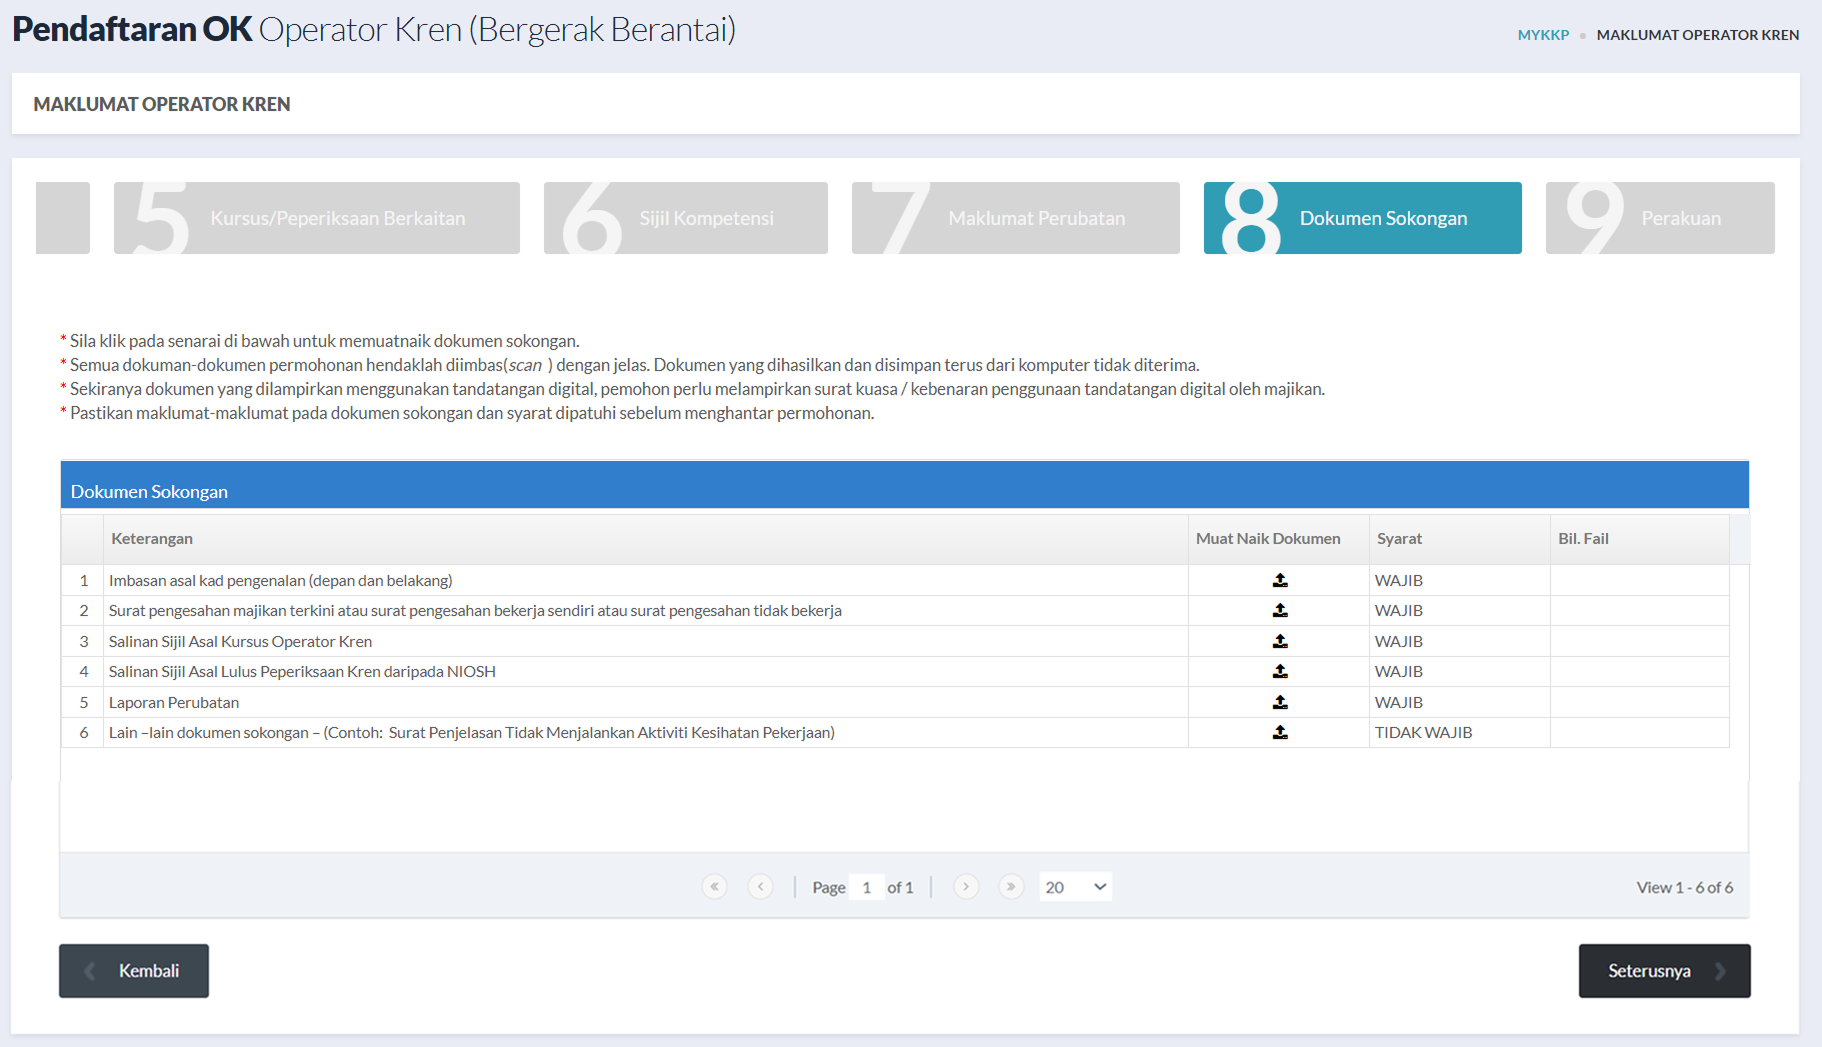Open step 5 Kursus/Peperiksaan Berkaitan tab
Screen dimensions: 1822x1047
[317, 218]
